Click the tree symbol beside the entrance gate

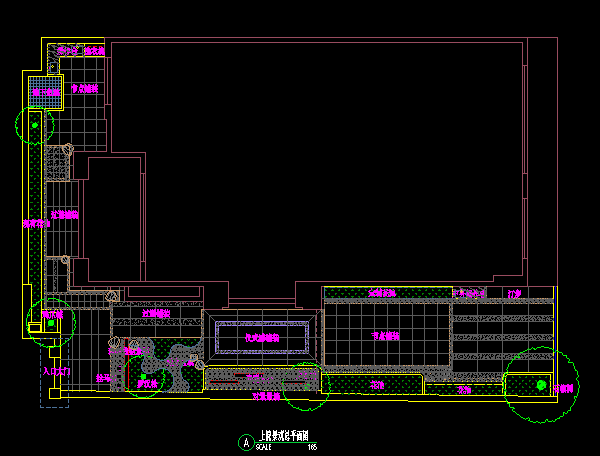(51, 322)
